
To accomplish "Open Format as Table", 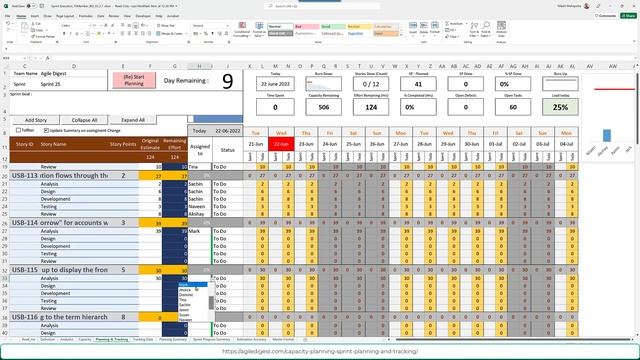I will click(x=259, y=29).
